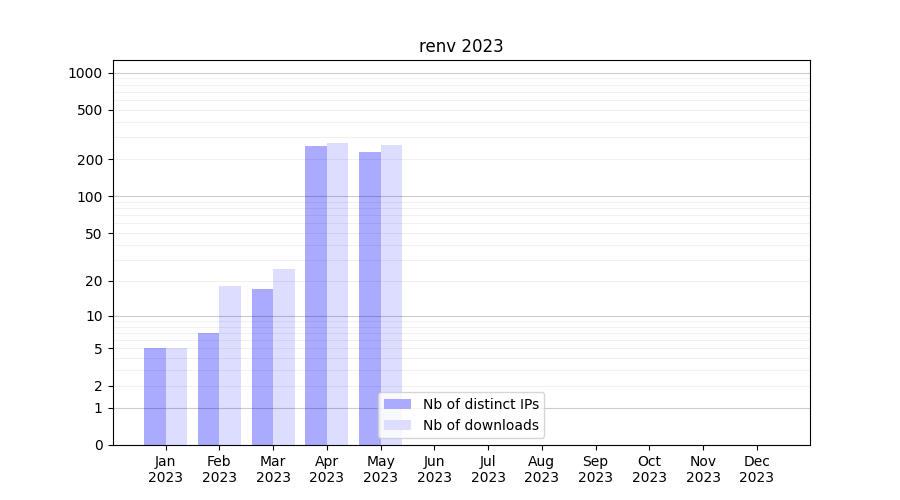Pick the April downloads bar
Image resolution: width=900 pixels, height=500 pixels.
337,294
